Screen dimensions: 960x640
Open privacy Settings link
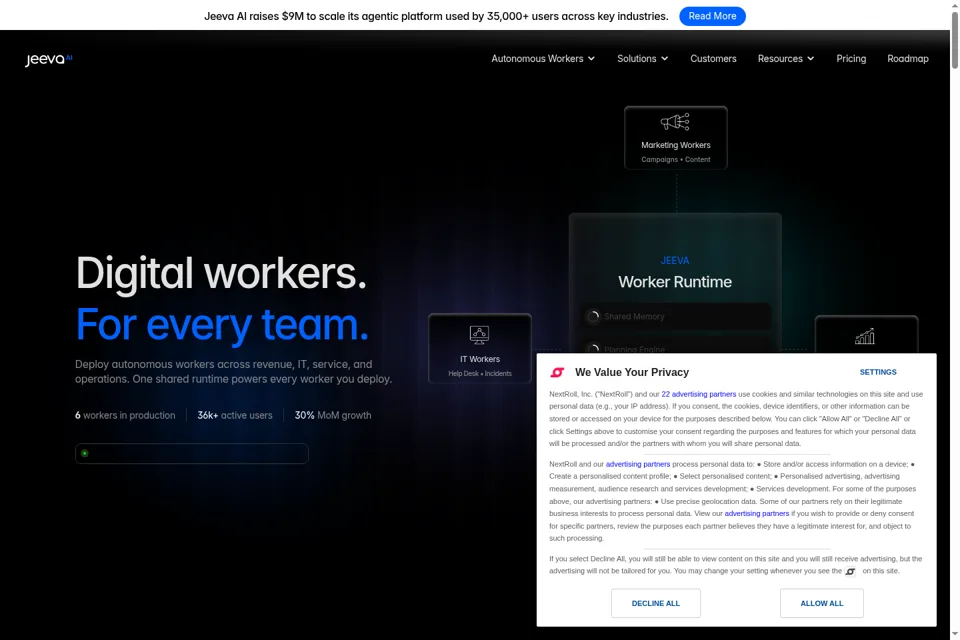click(x=877, y=372)
